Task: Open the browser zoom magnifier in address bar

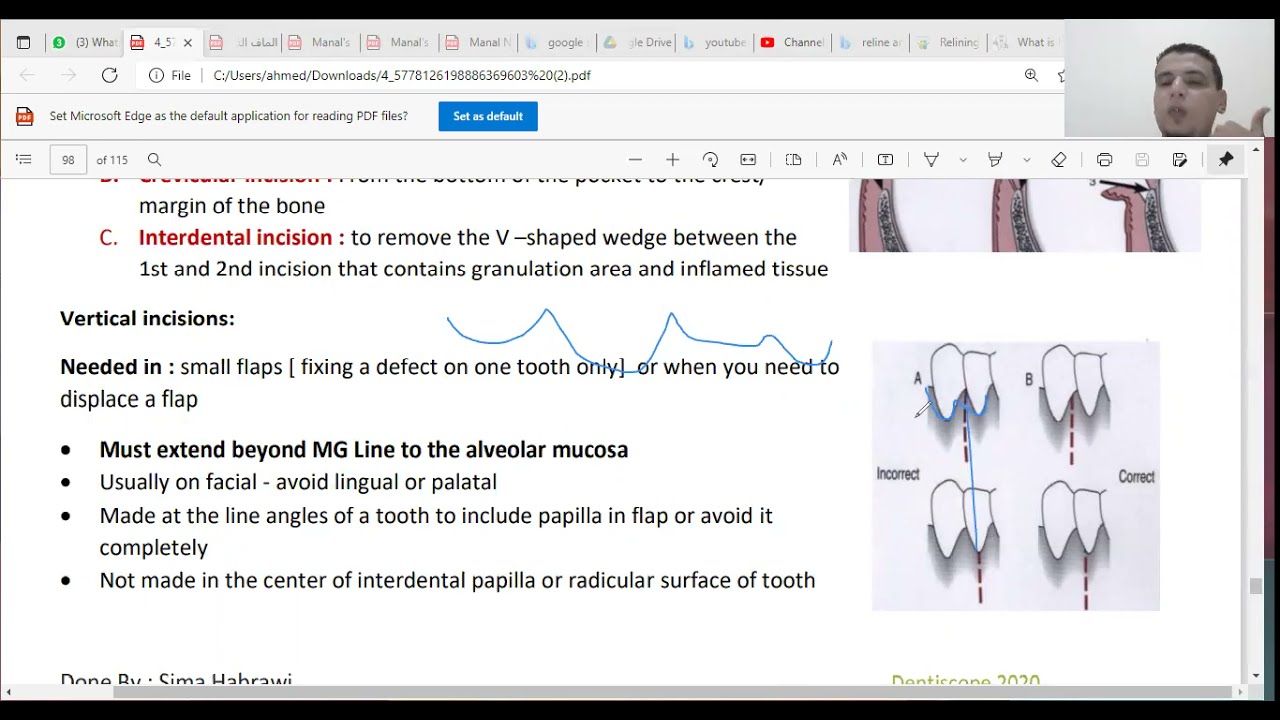Action: [1031, 75]
